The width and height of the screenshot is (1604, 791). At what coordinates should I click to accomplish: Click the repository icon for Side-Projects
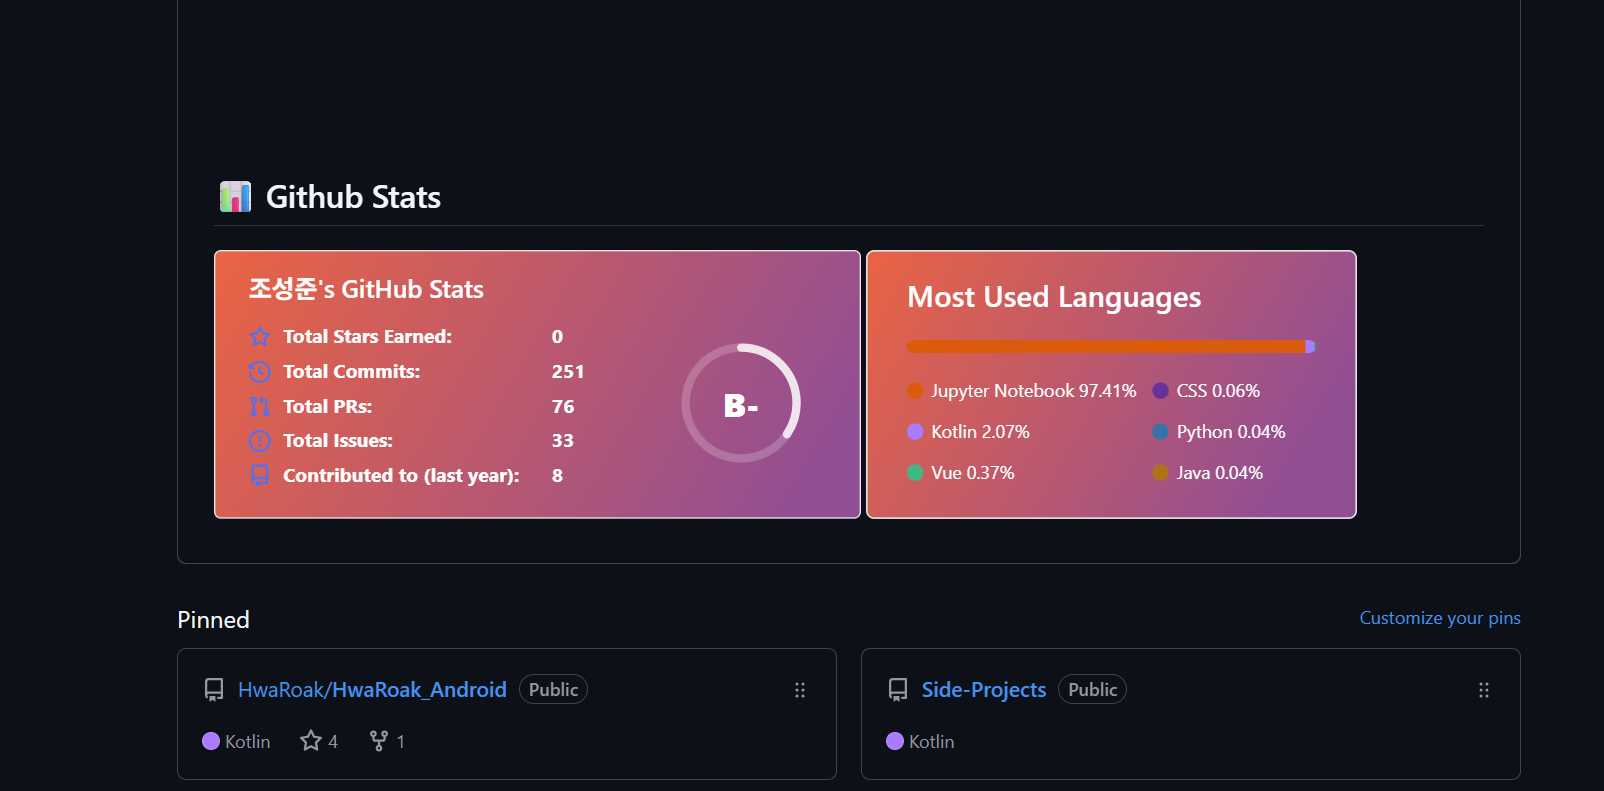pyautogui.click(x=898, y=690)
